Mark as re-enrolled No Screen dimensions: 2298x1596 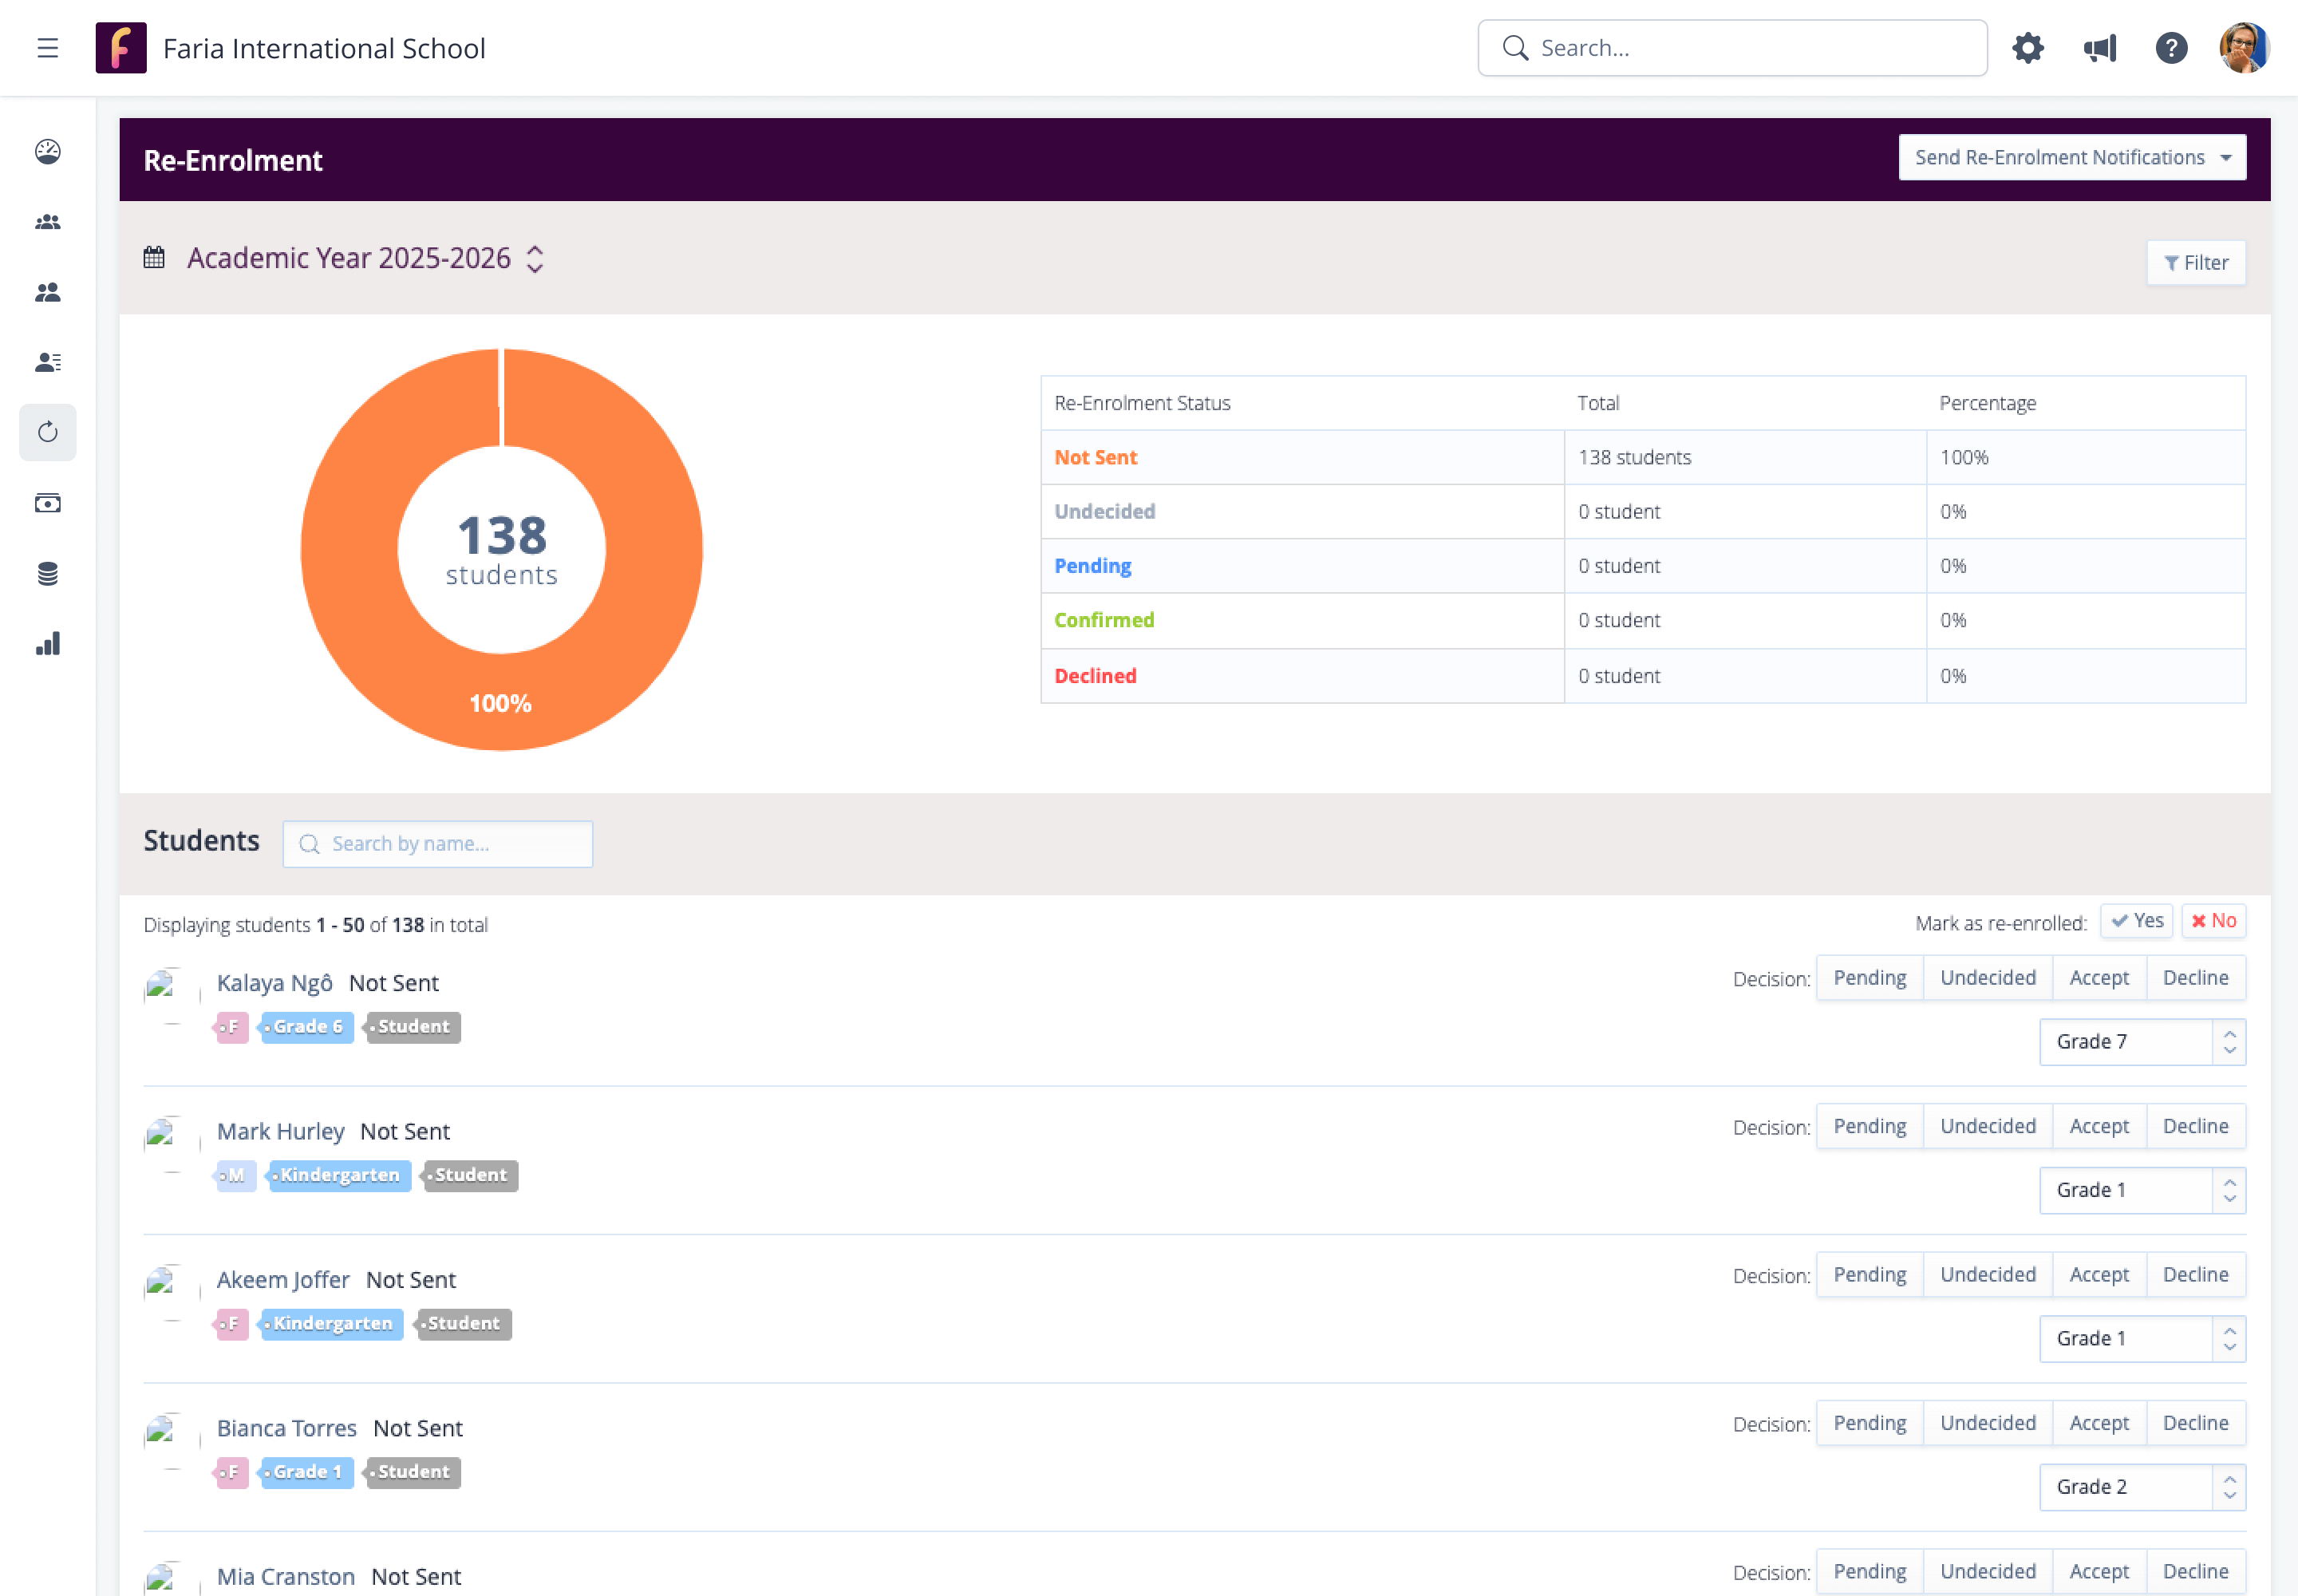coord(2213,921)
